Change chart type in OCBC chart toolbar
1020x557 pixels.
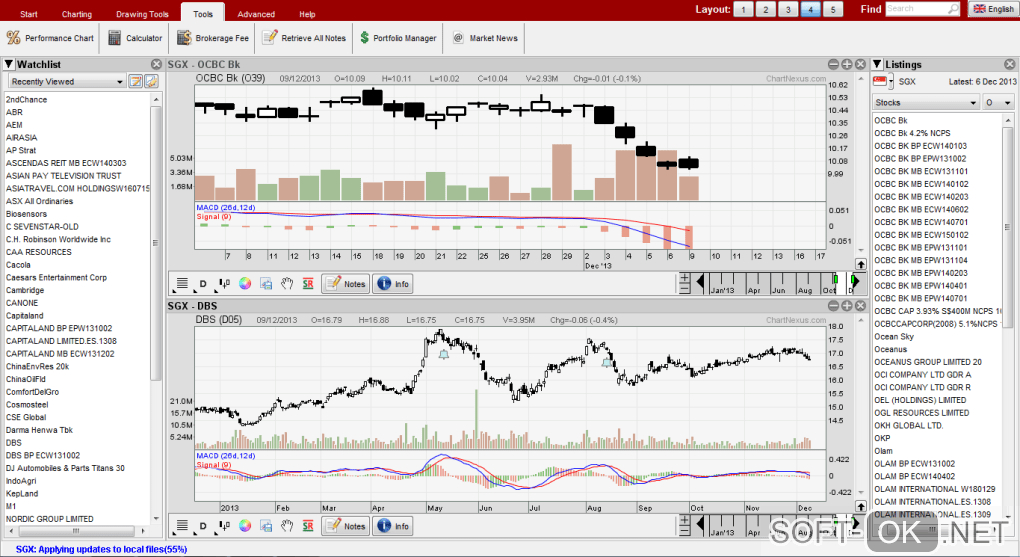(x=224, y=284)
